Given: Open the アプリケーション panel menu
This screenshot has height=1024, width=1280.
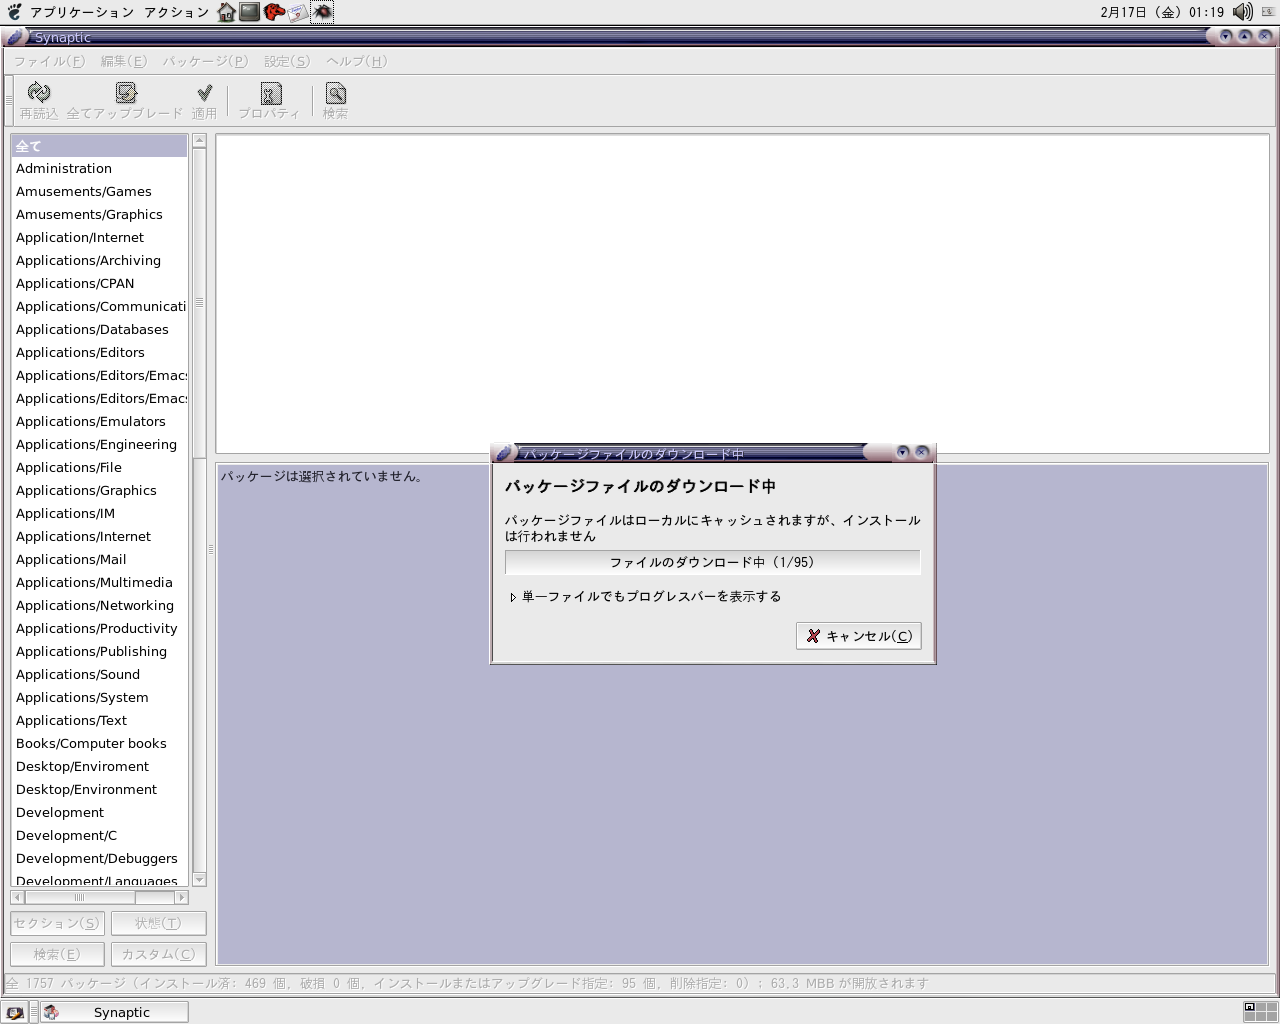Looking at the screenshot, I should (82, 12).
